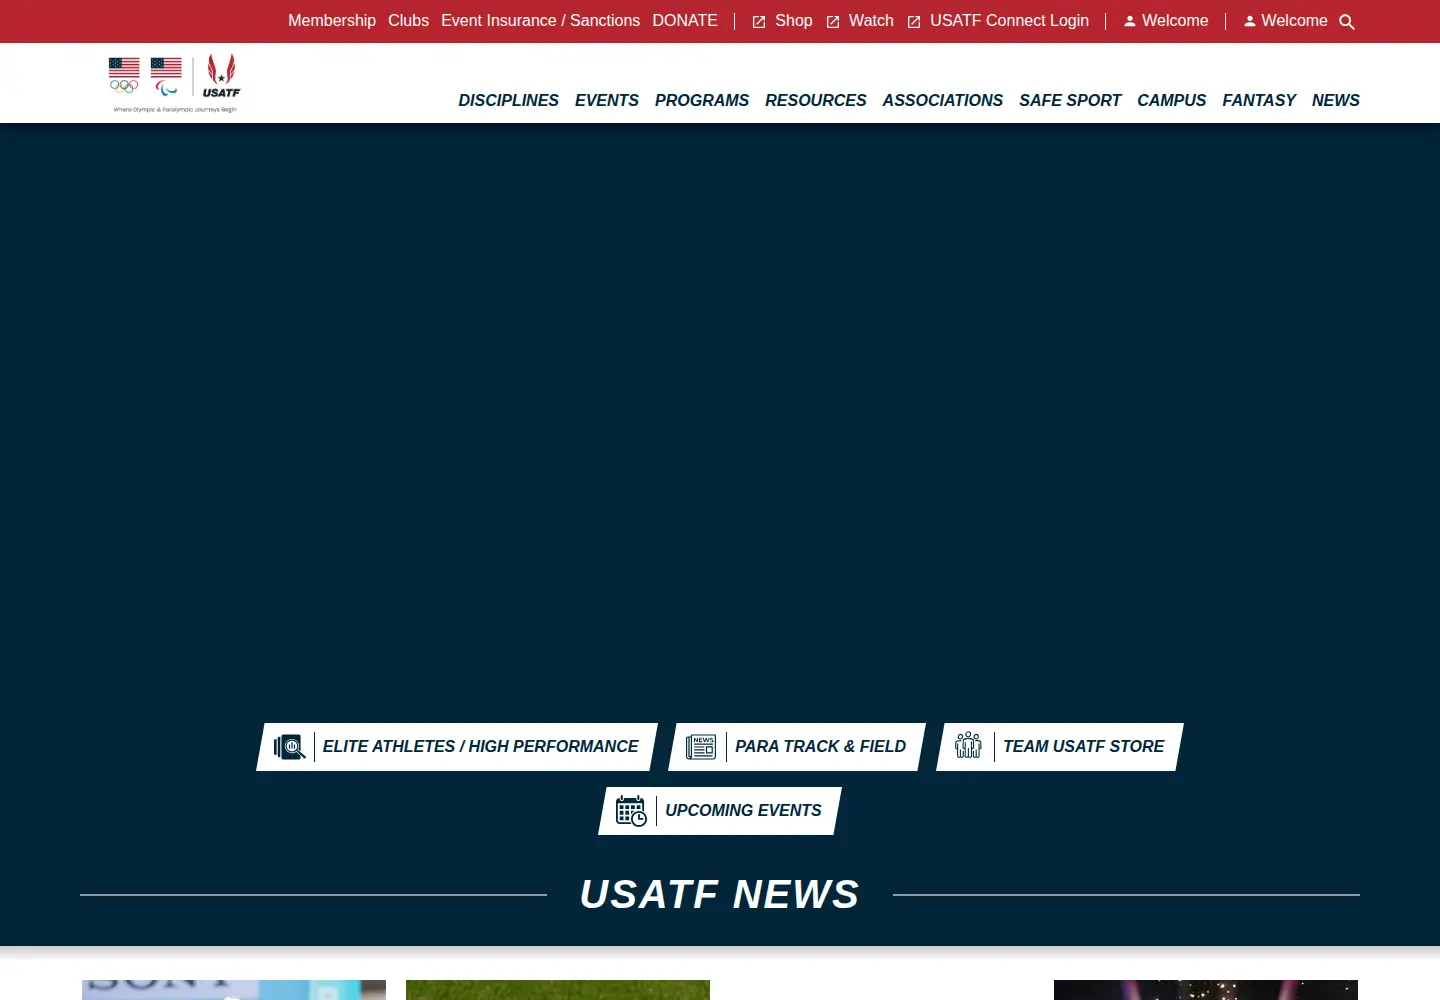Screen dimensions: 1440x1000
Task: Open the Fantasy page
Action: pos(1259,100)
